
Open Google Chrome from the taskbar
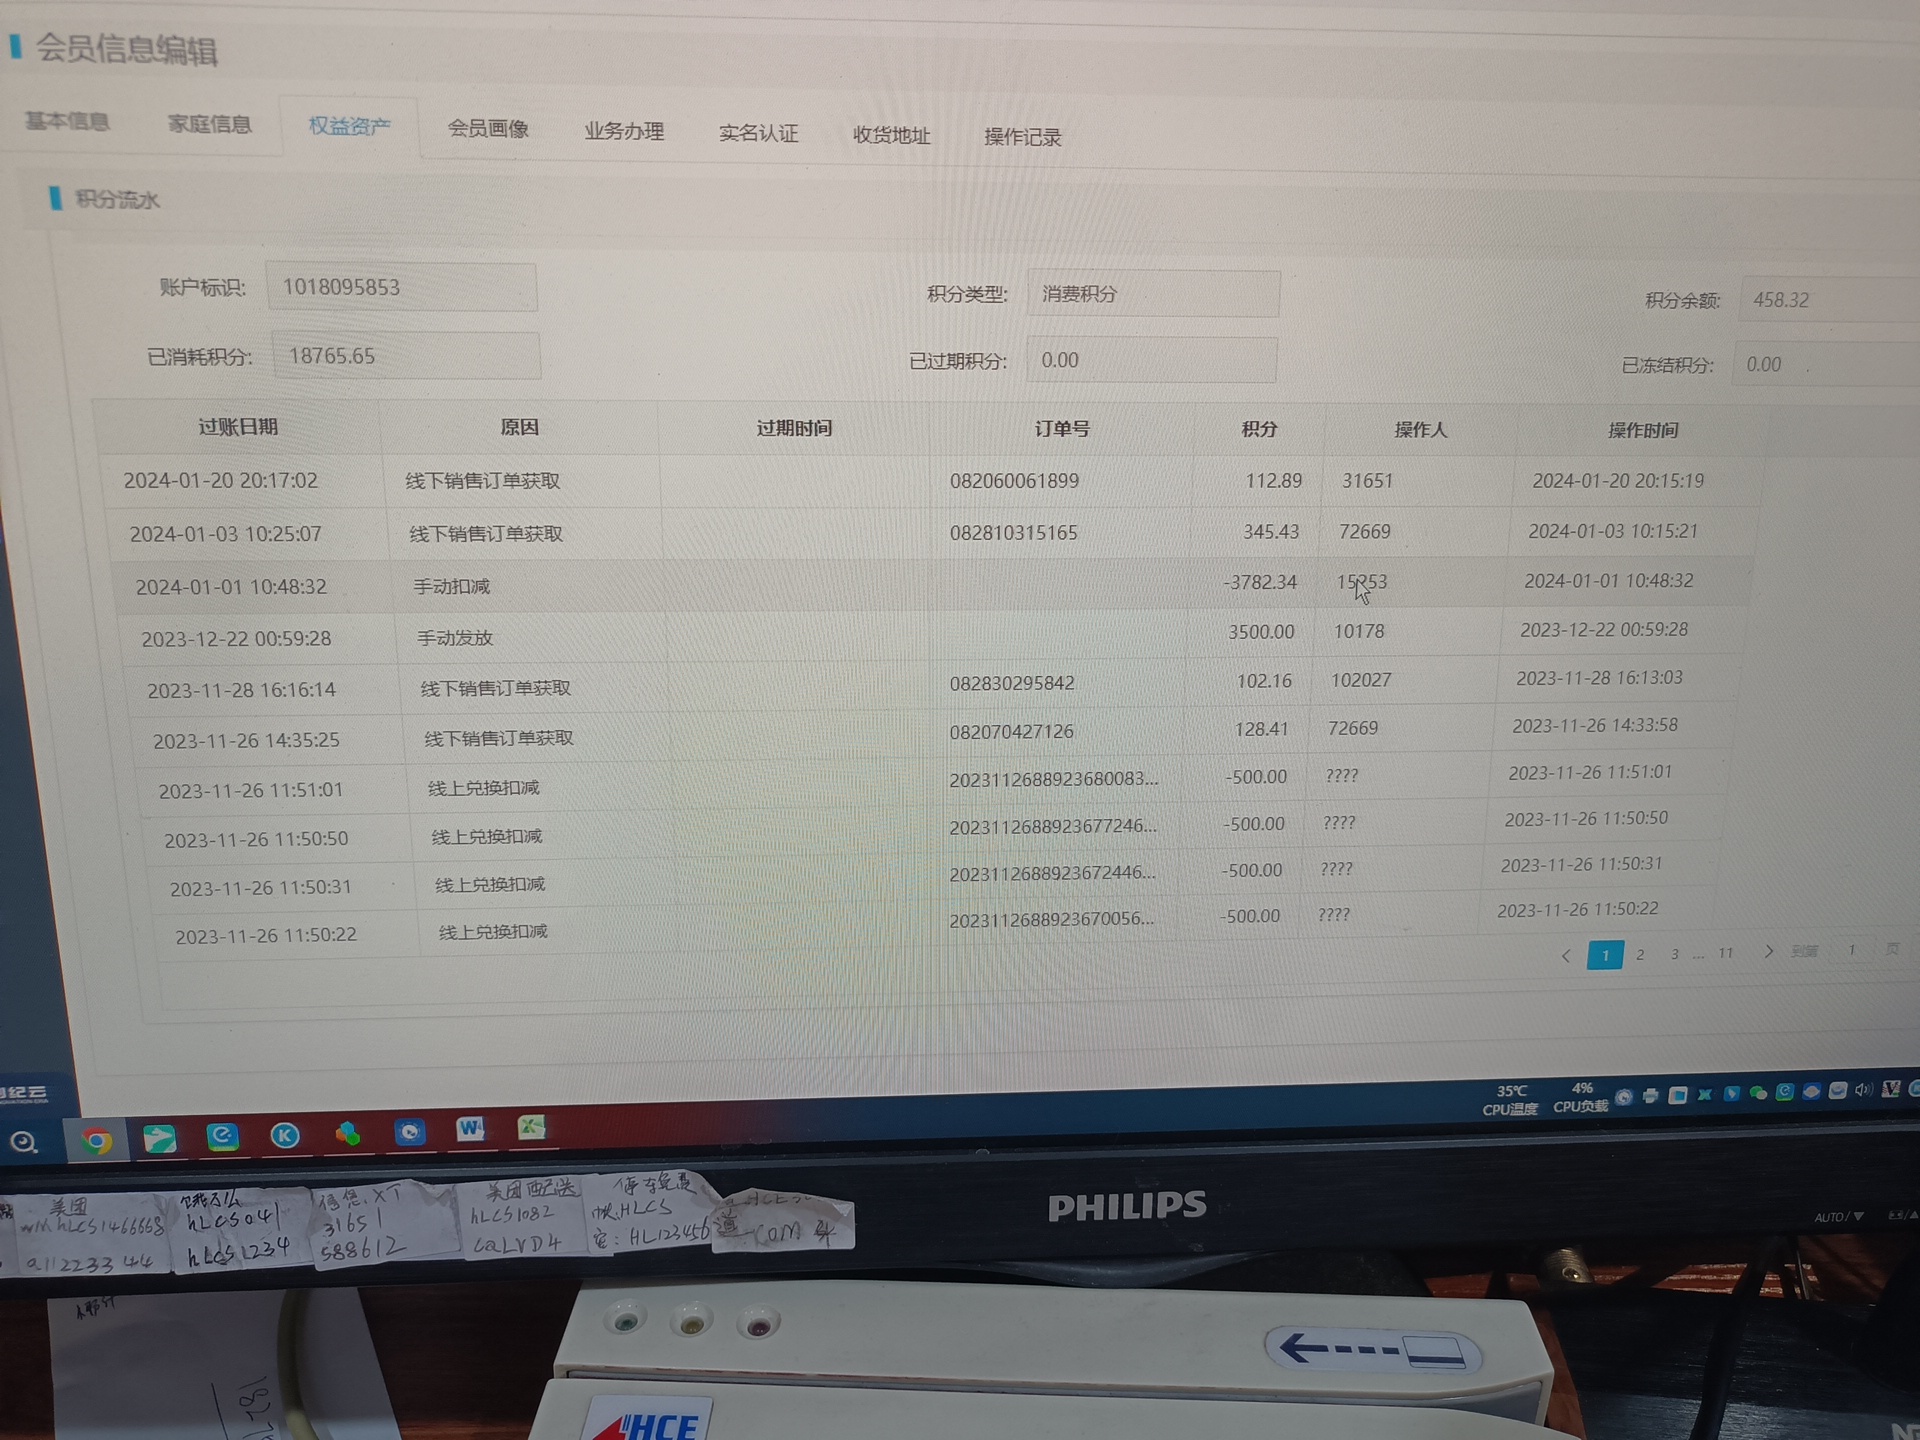tap(97, 1141)
